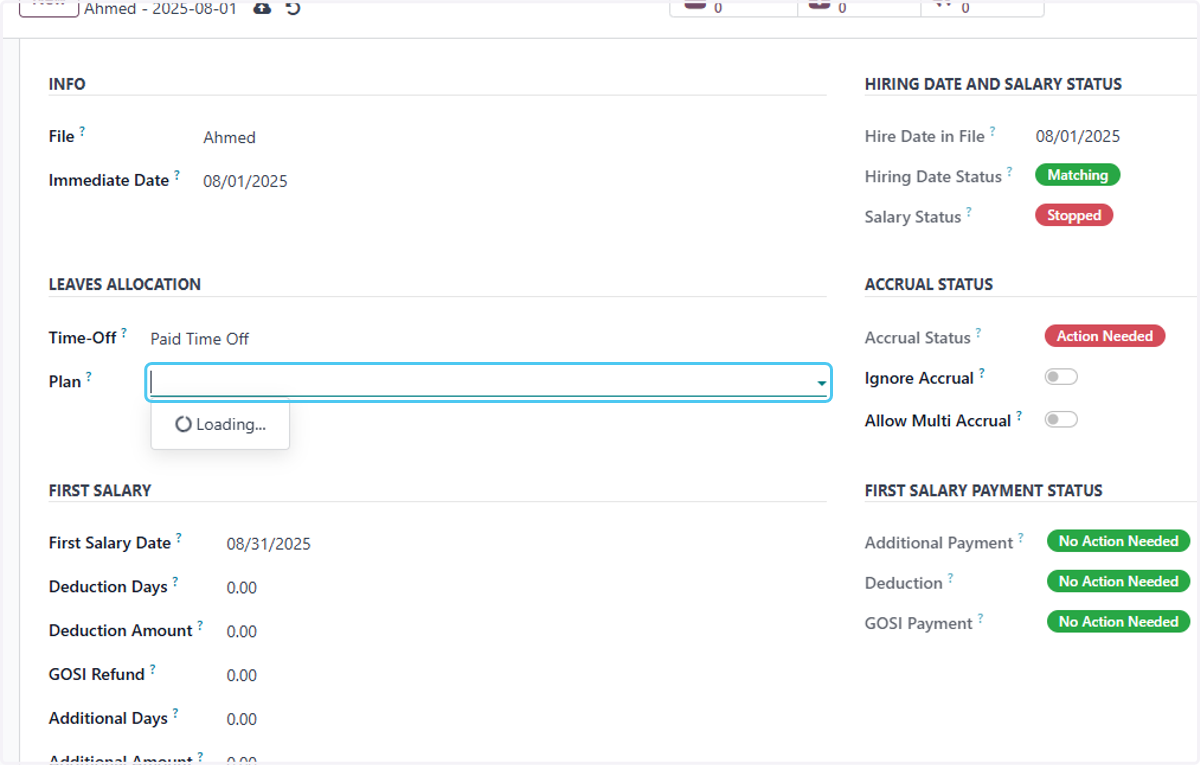Click the Action Needed accrual badge
Image resolution: width=1200 pixels, height=765 pixels.
pos(1105,336)
